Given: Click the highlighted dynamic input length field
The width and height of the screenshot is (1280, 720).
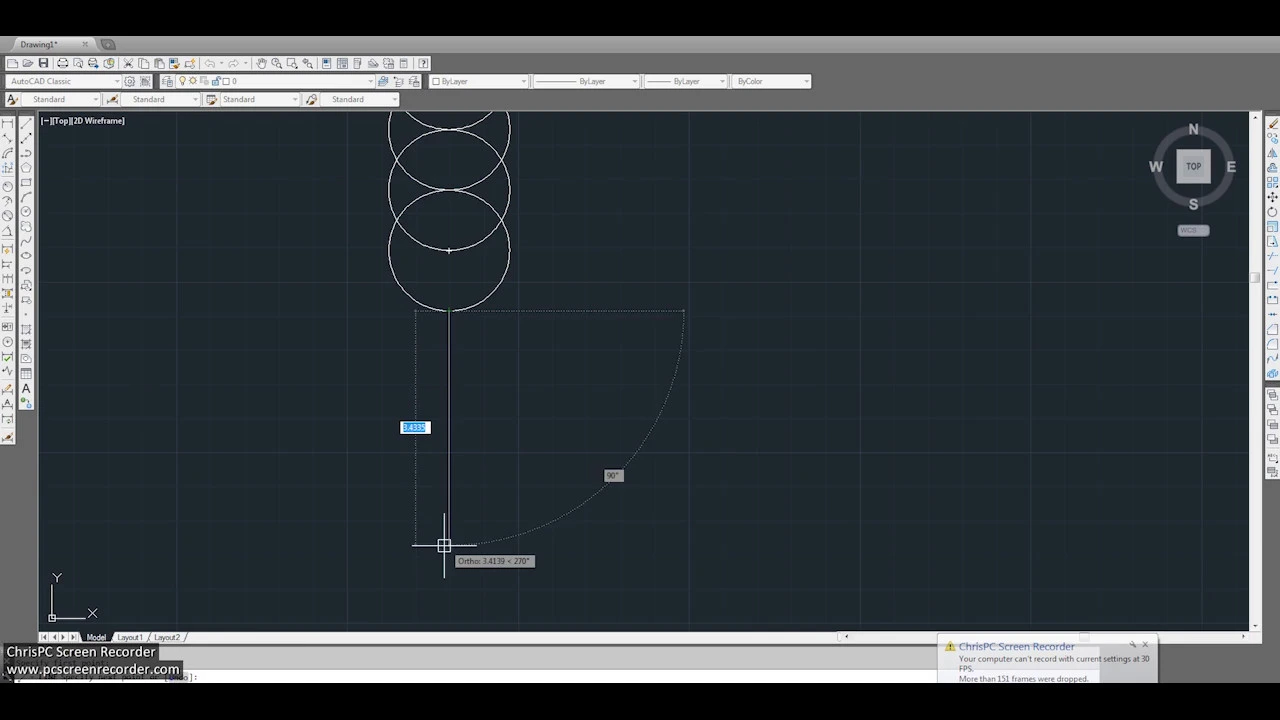Looking at the screenshot, I should tap(415, 427).
